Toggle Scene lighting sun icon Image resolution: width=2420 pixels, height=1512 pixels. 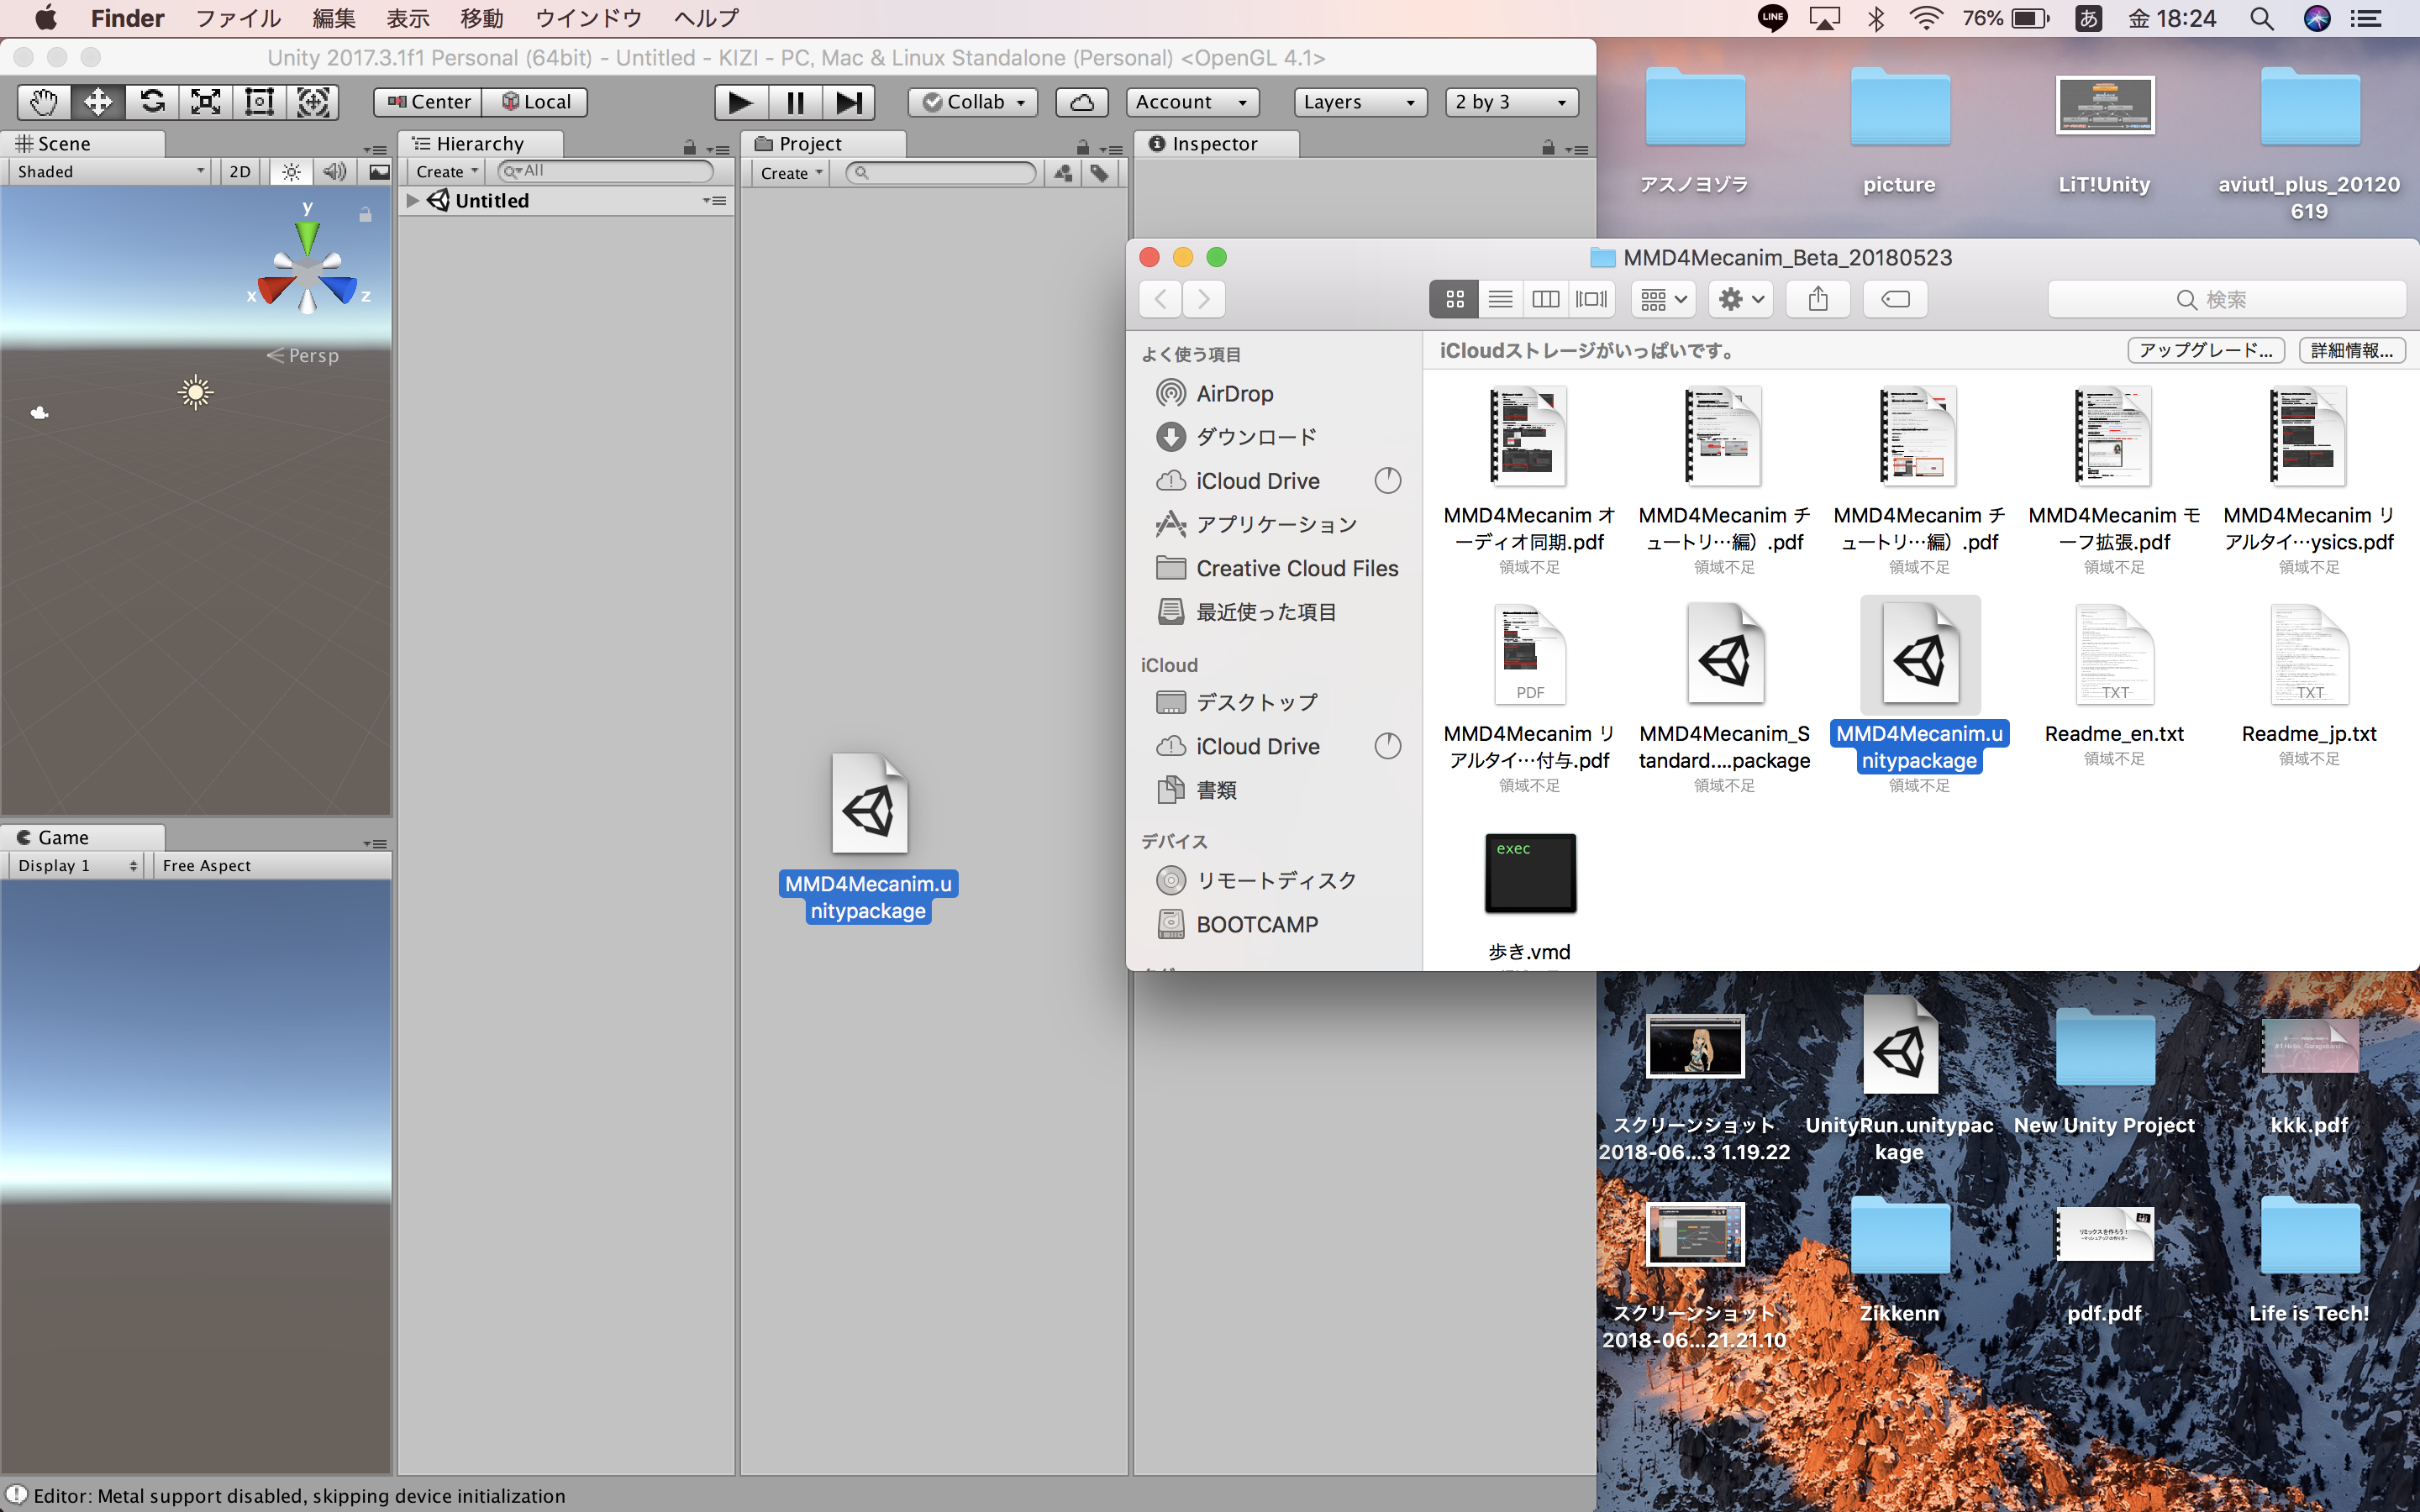[291, 172]
